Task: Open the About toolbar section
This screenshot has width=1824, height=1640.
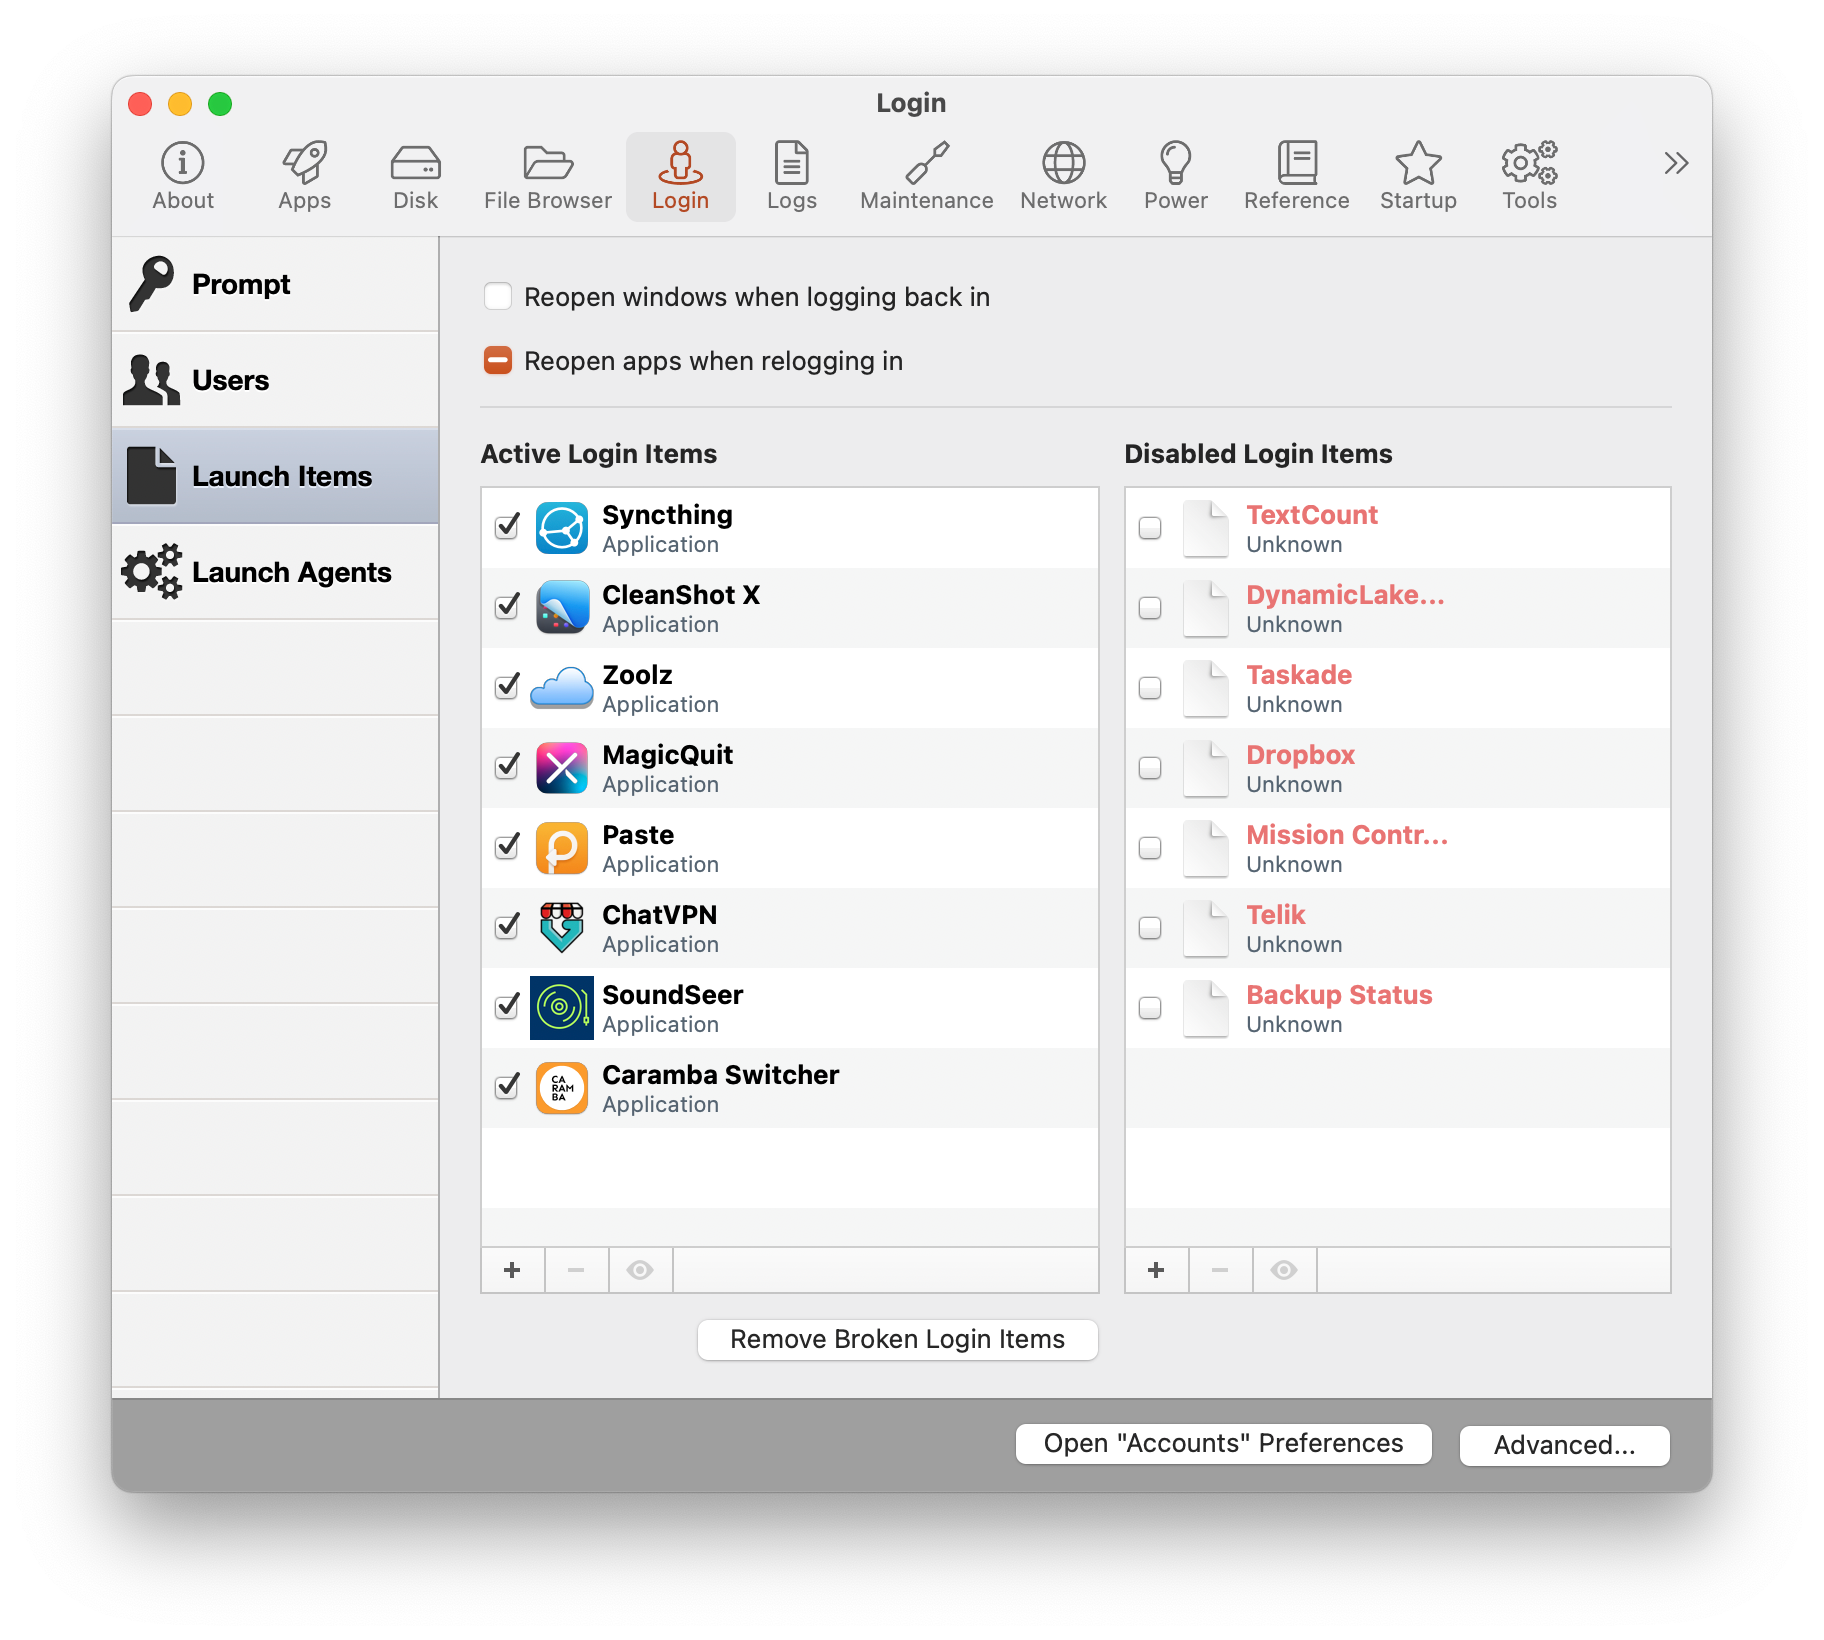Action: pyautogui.click(x=183, y=176)
